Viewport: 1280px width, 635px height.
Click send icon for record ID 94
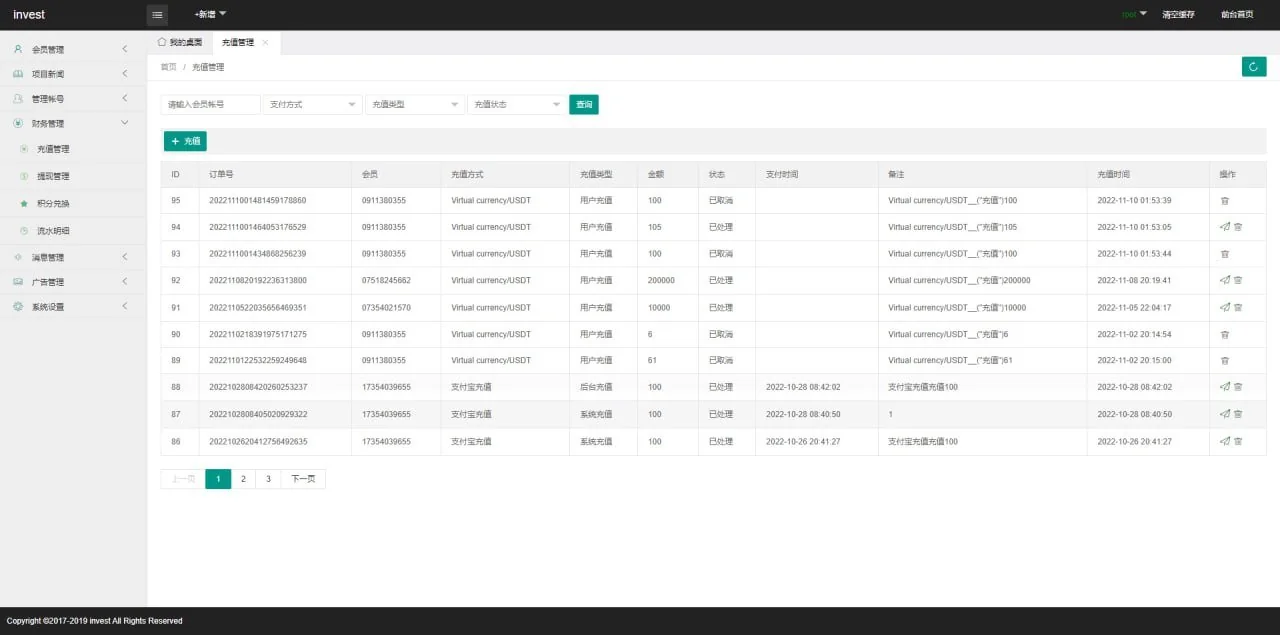1225,227
